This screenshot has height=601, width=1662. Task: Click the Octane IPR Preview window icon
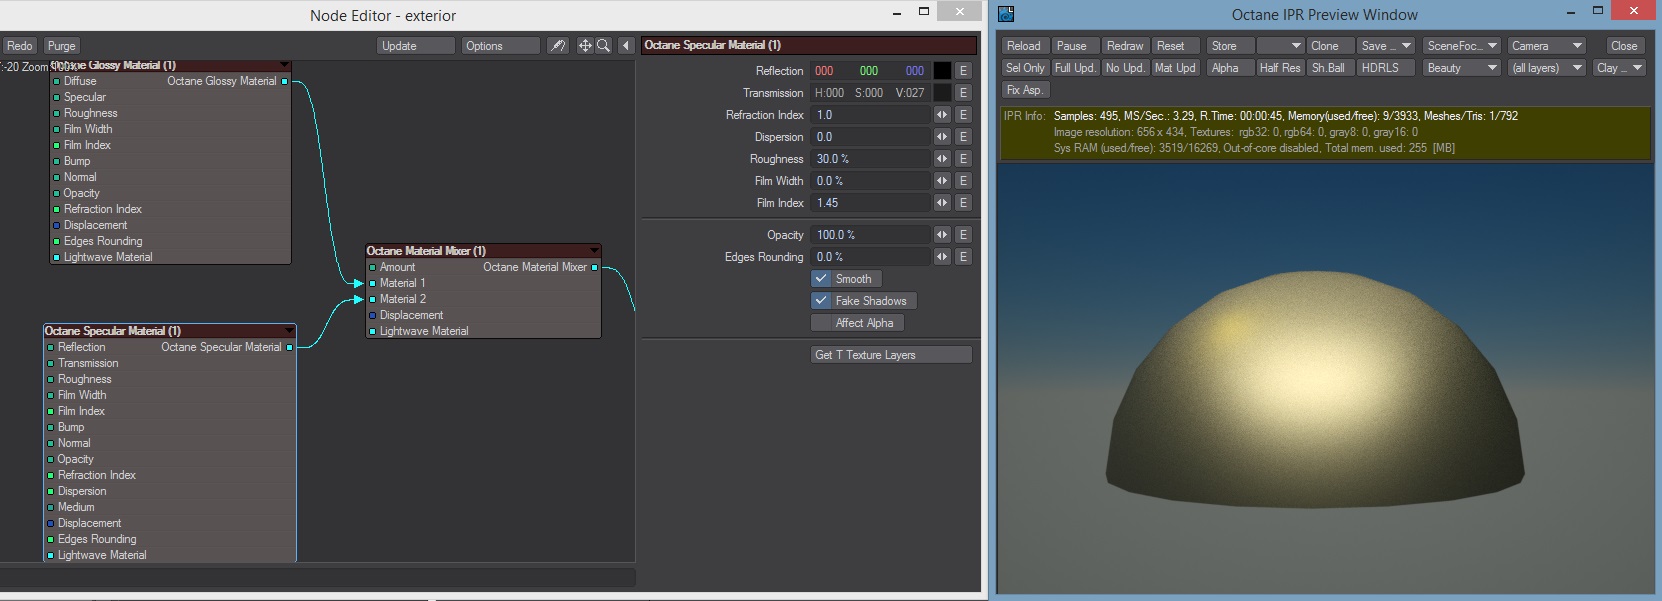coord(1006,14)
